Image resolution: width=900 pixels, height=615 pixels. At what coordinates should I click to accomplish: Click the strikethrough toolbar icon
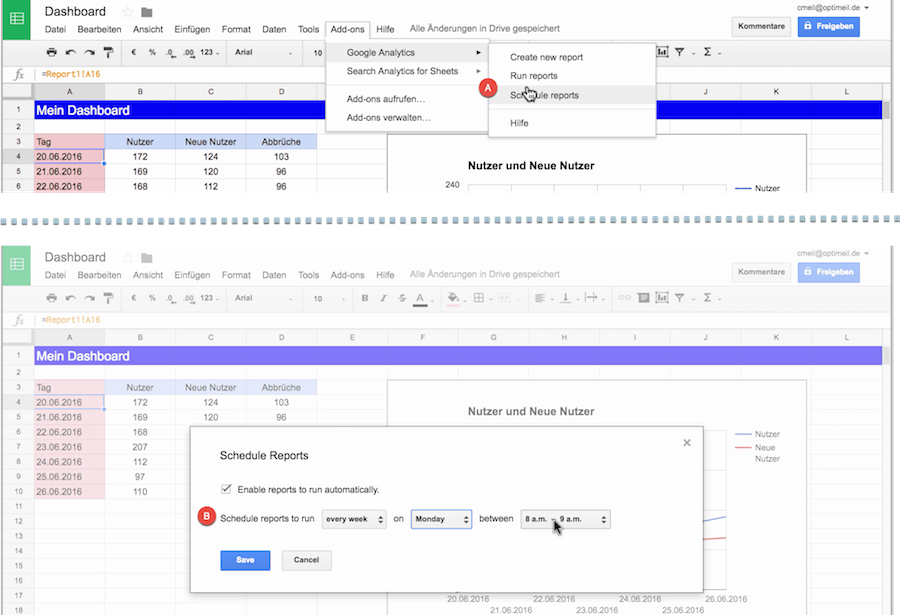coord(401,298)
